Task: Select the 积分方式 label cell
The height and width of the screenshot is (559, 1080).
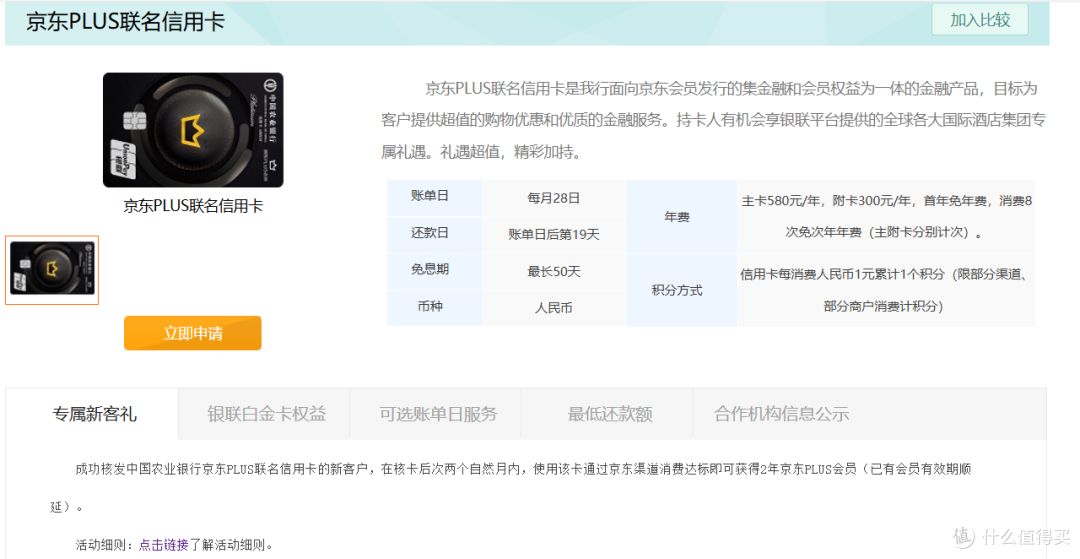Action: [x=681, y=290]
